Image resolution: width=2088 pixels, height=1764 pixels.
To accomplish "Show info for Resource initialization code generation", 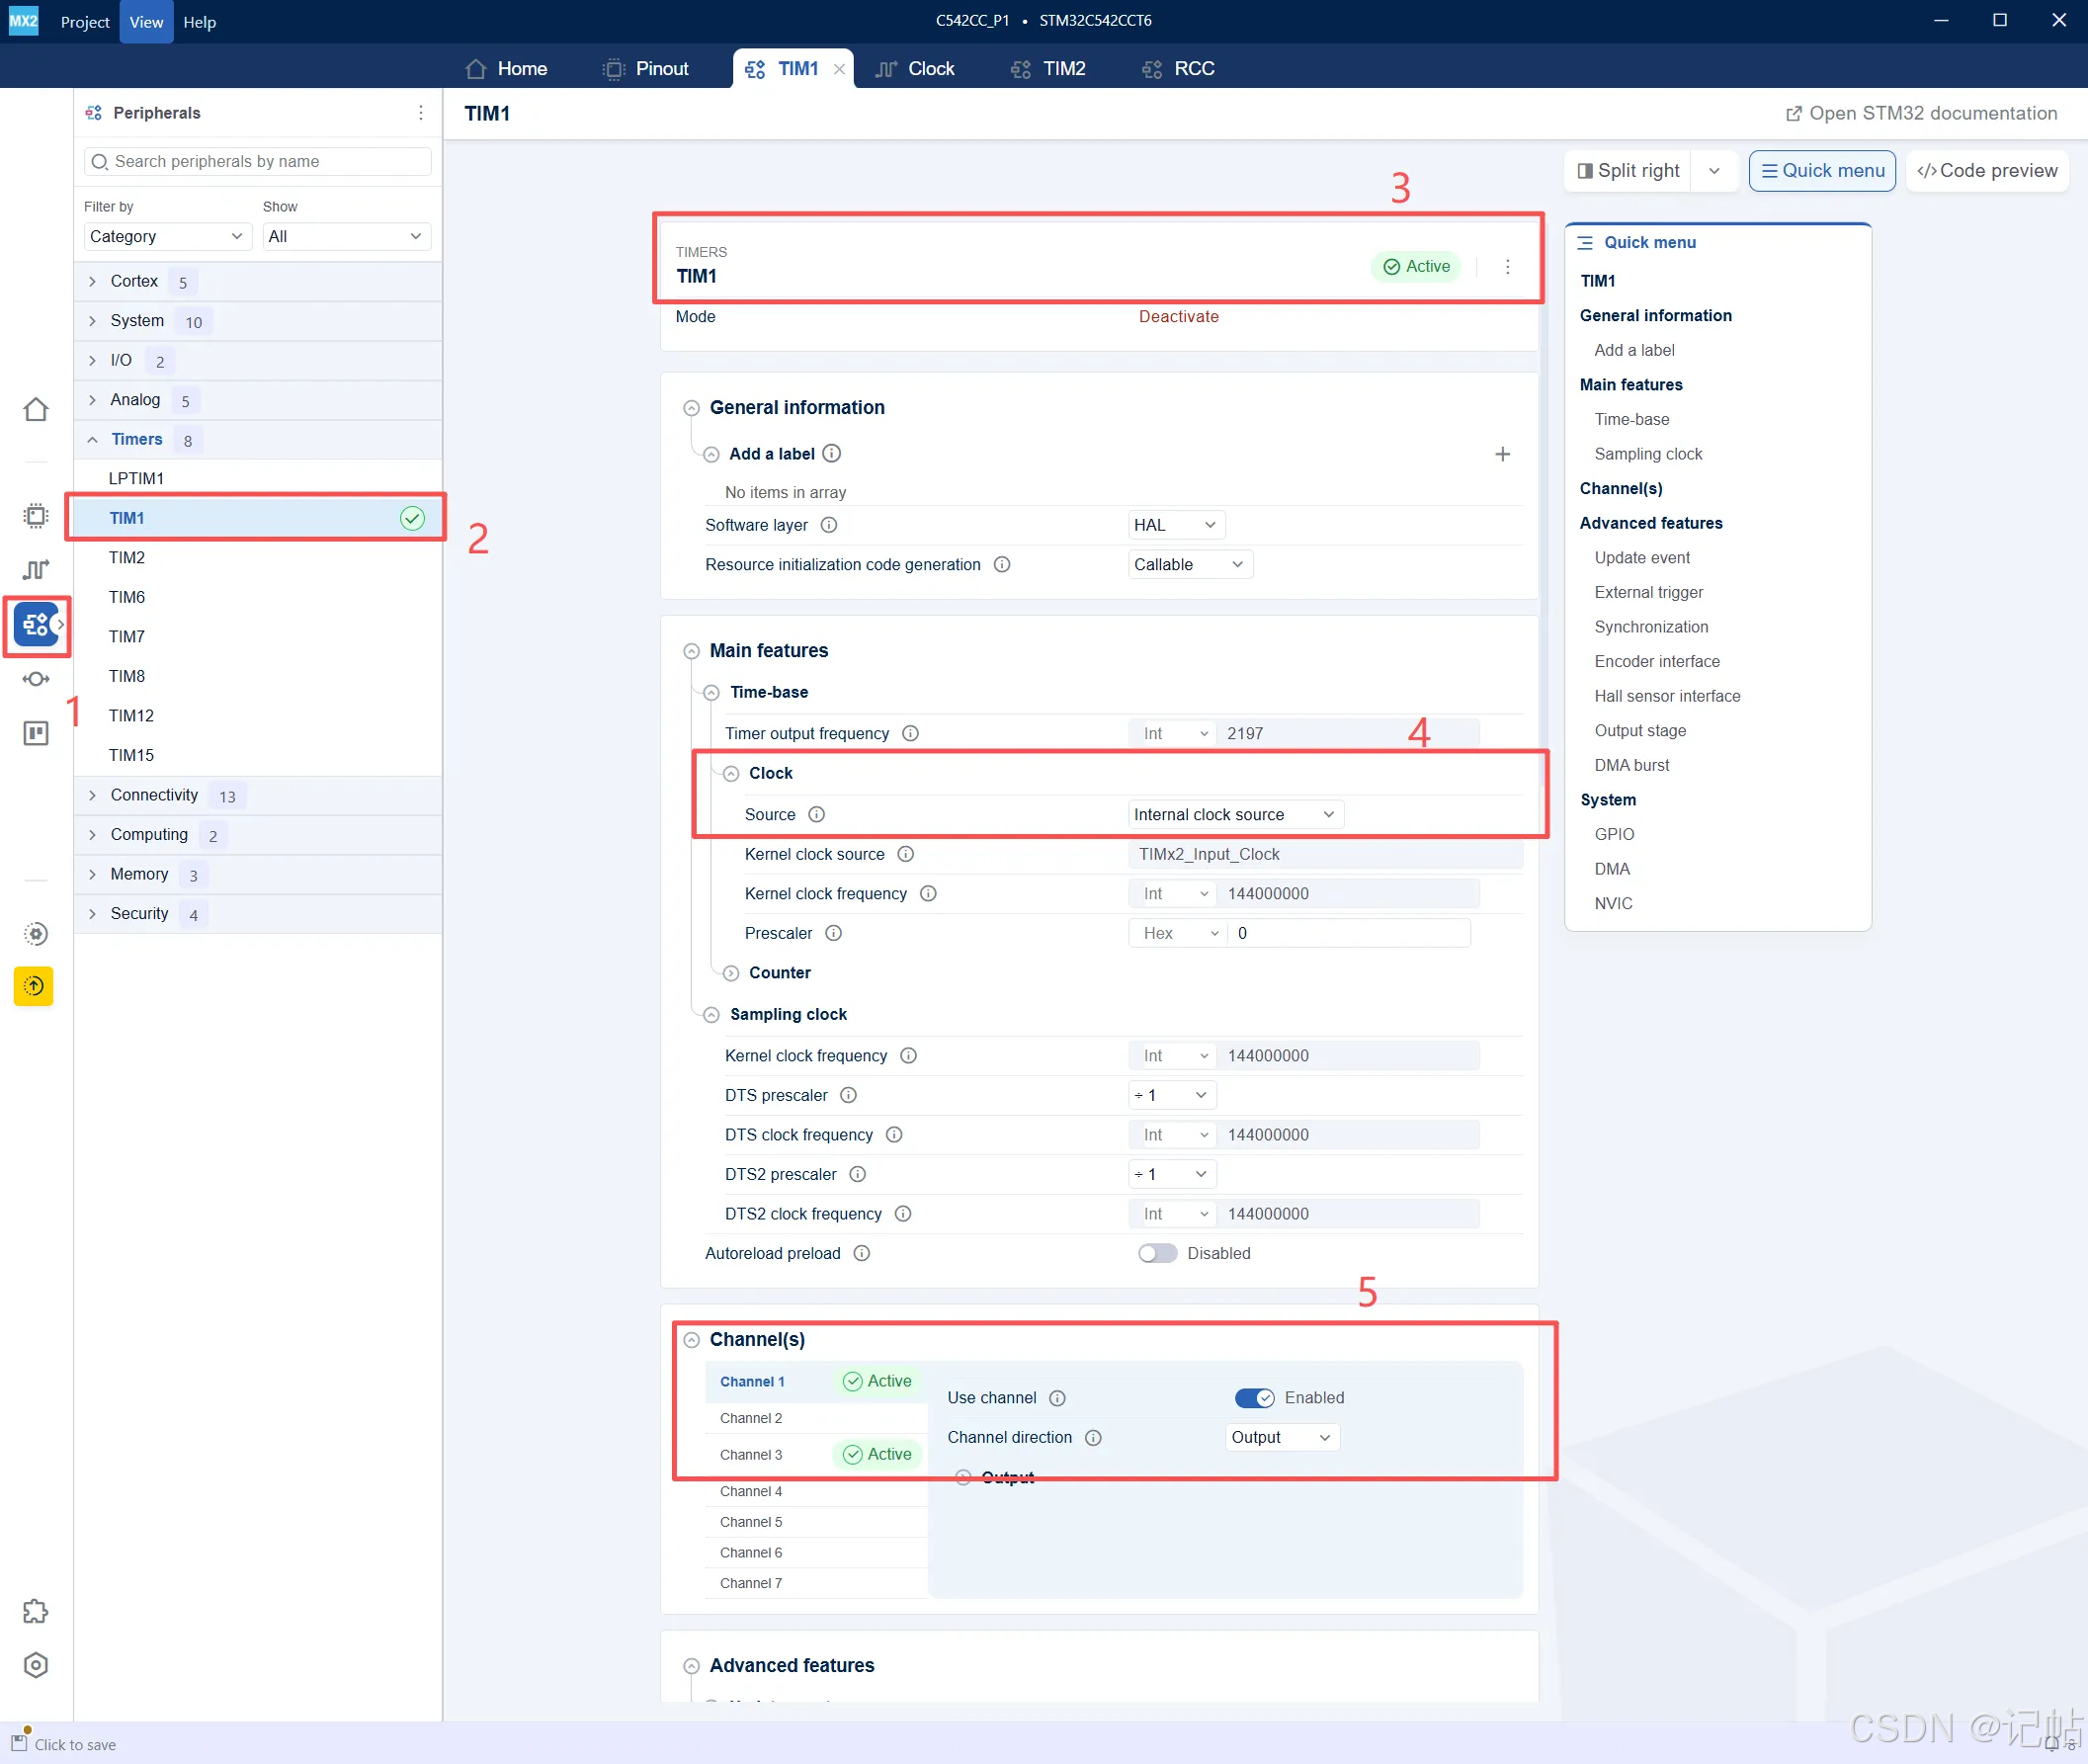I will 1002,565.
